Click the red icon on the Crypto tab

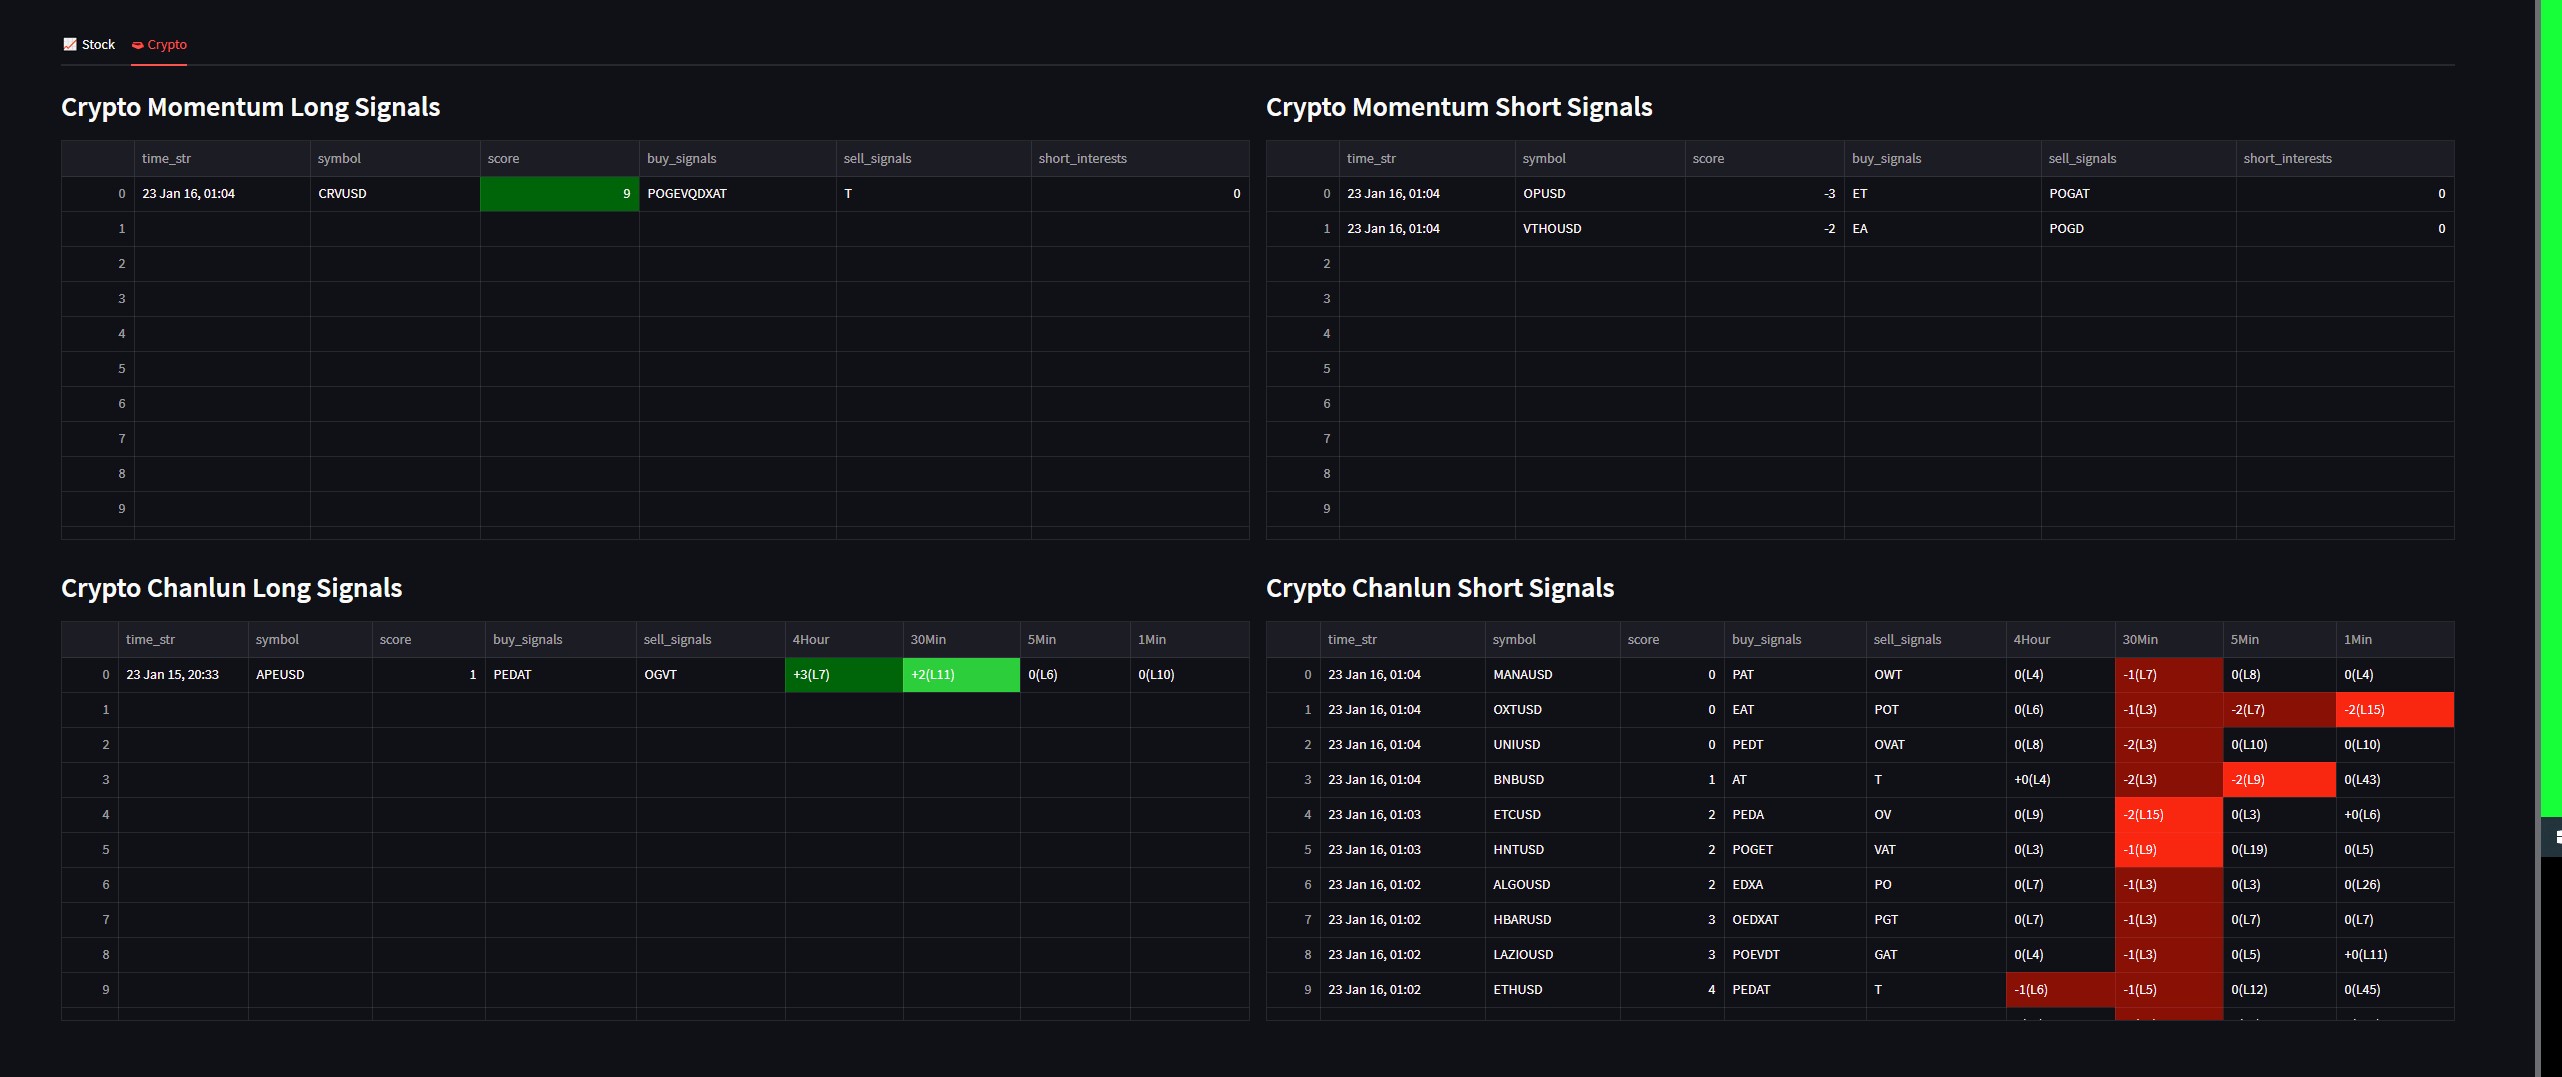tap(138, 45)
